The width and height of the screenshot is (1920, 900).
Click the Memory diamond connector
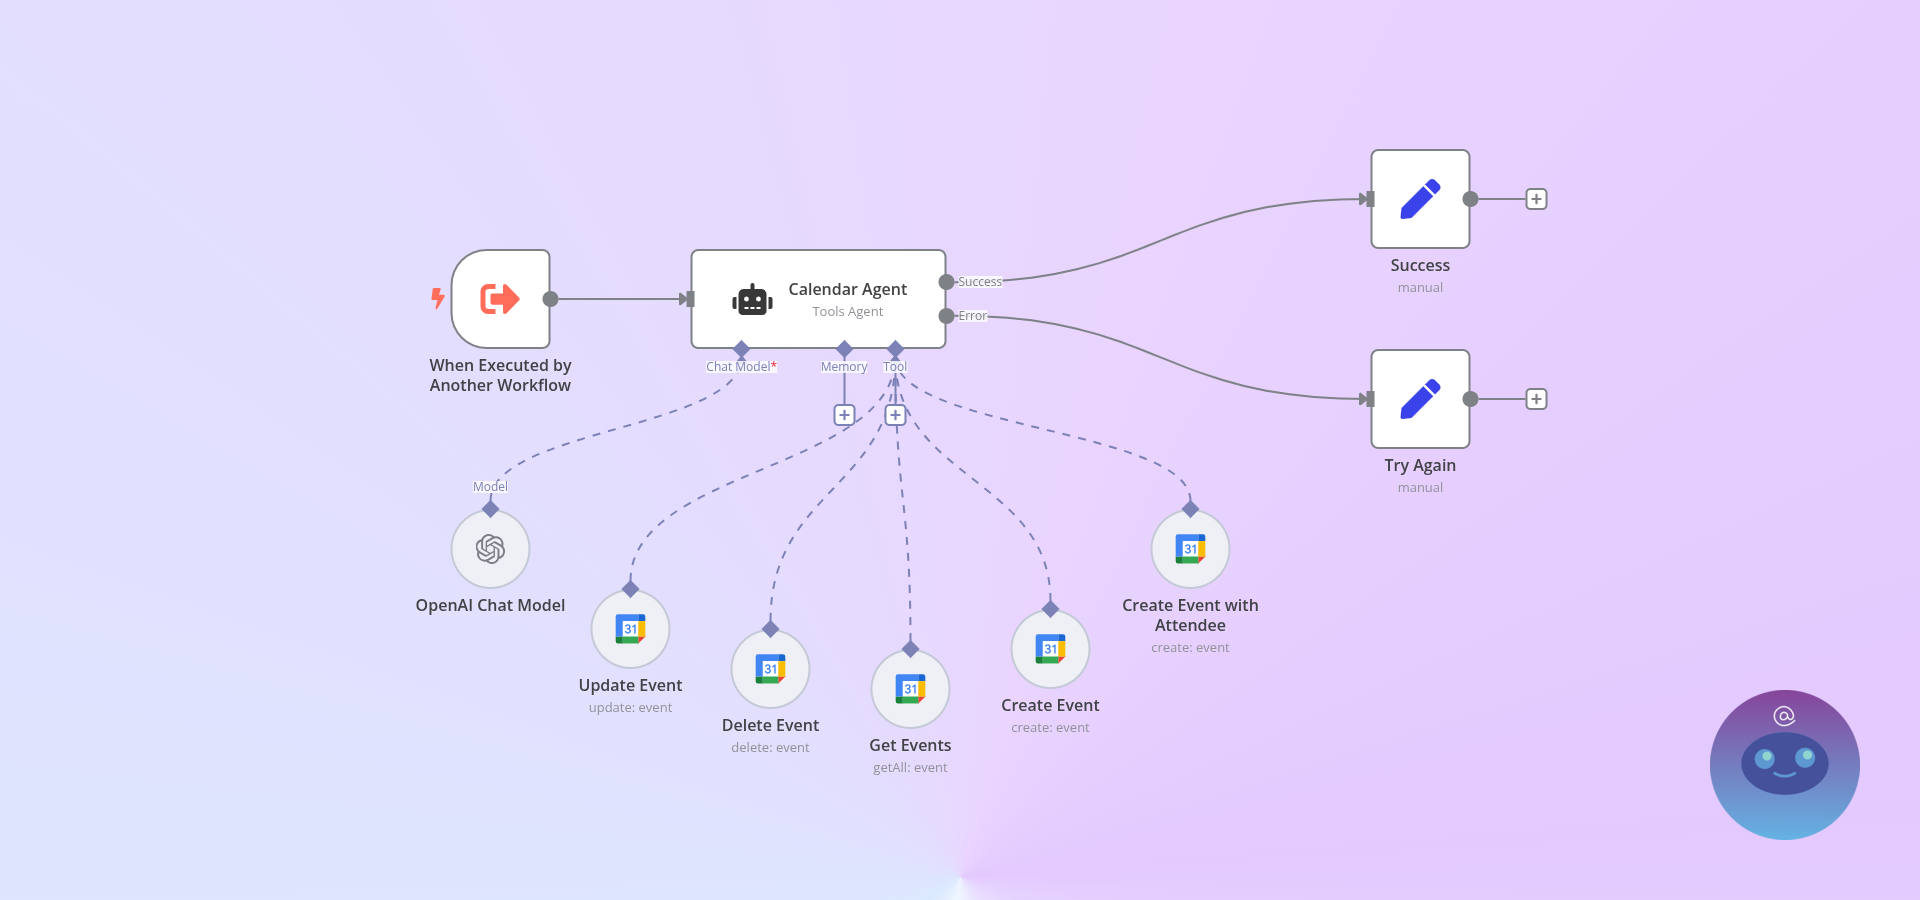(844, 349)
